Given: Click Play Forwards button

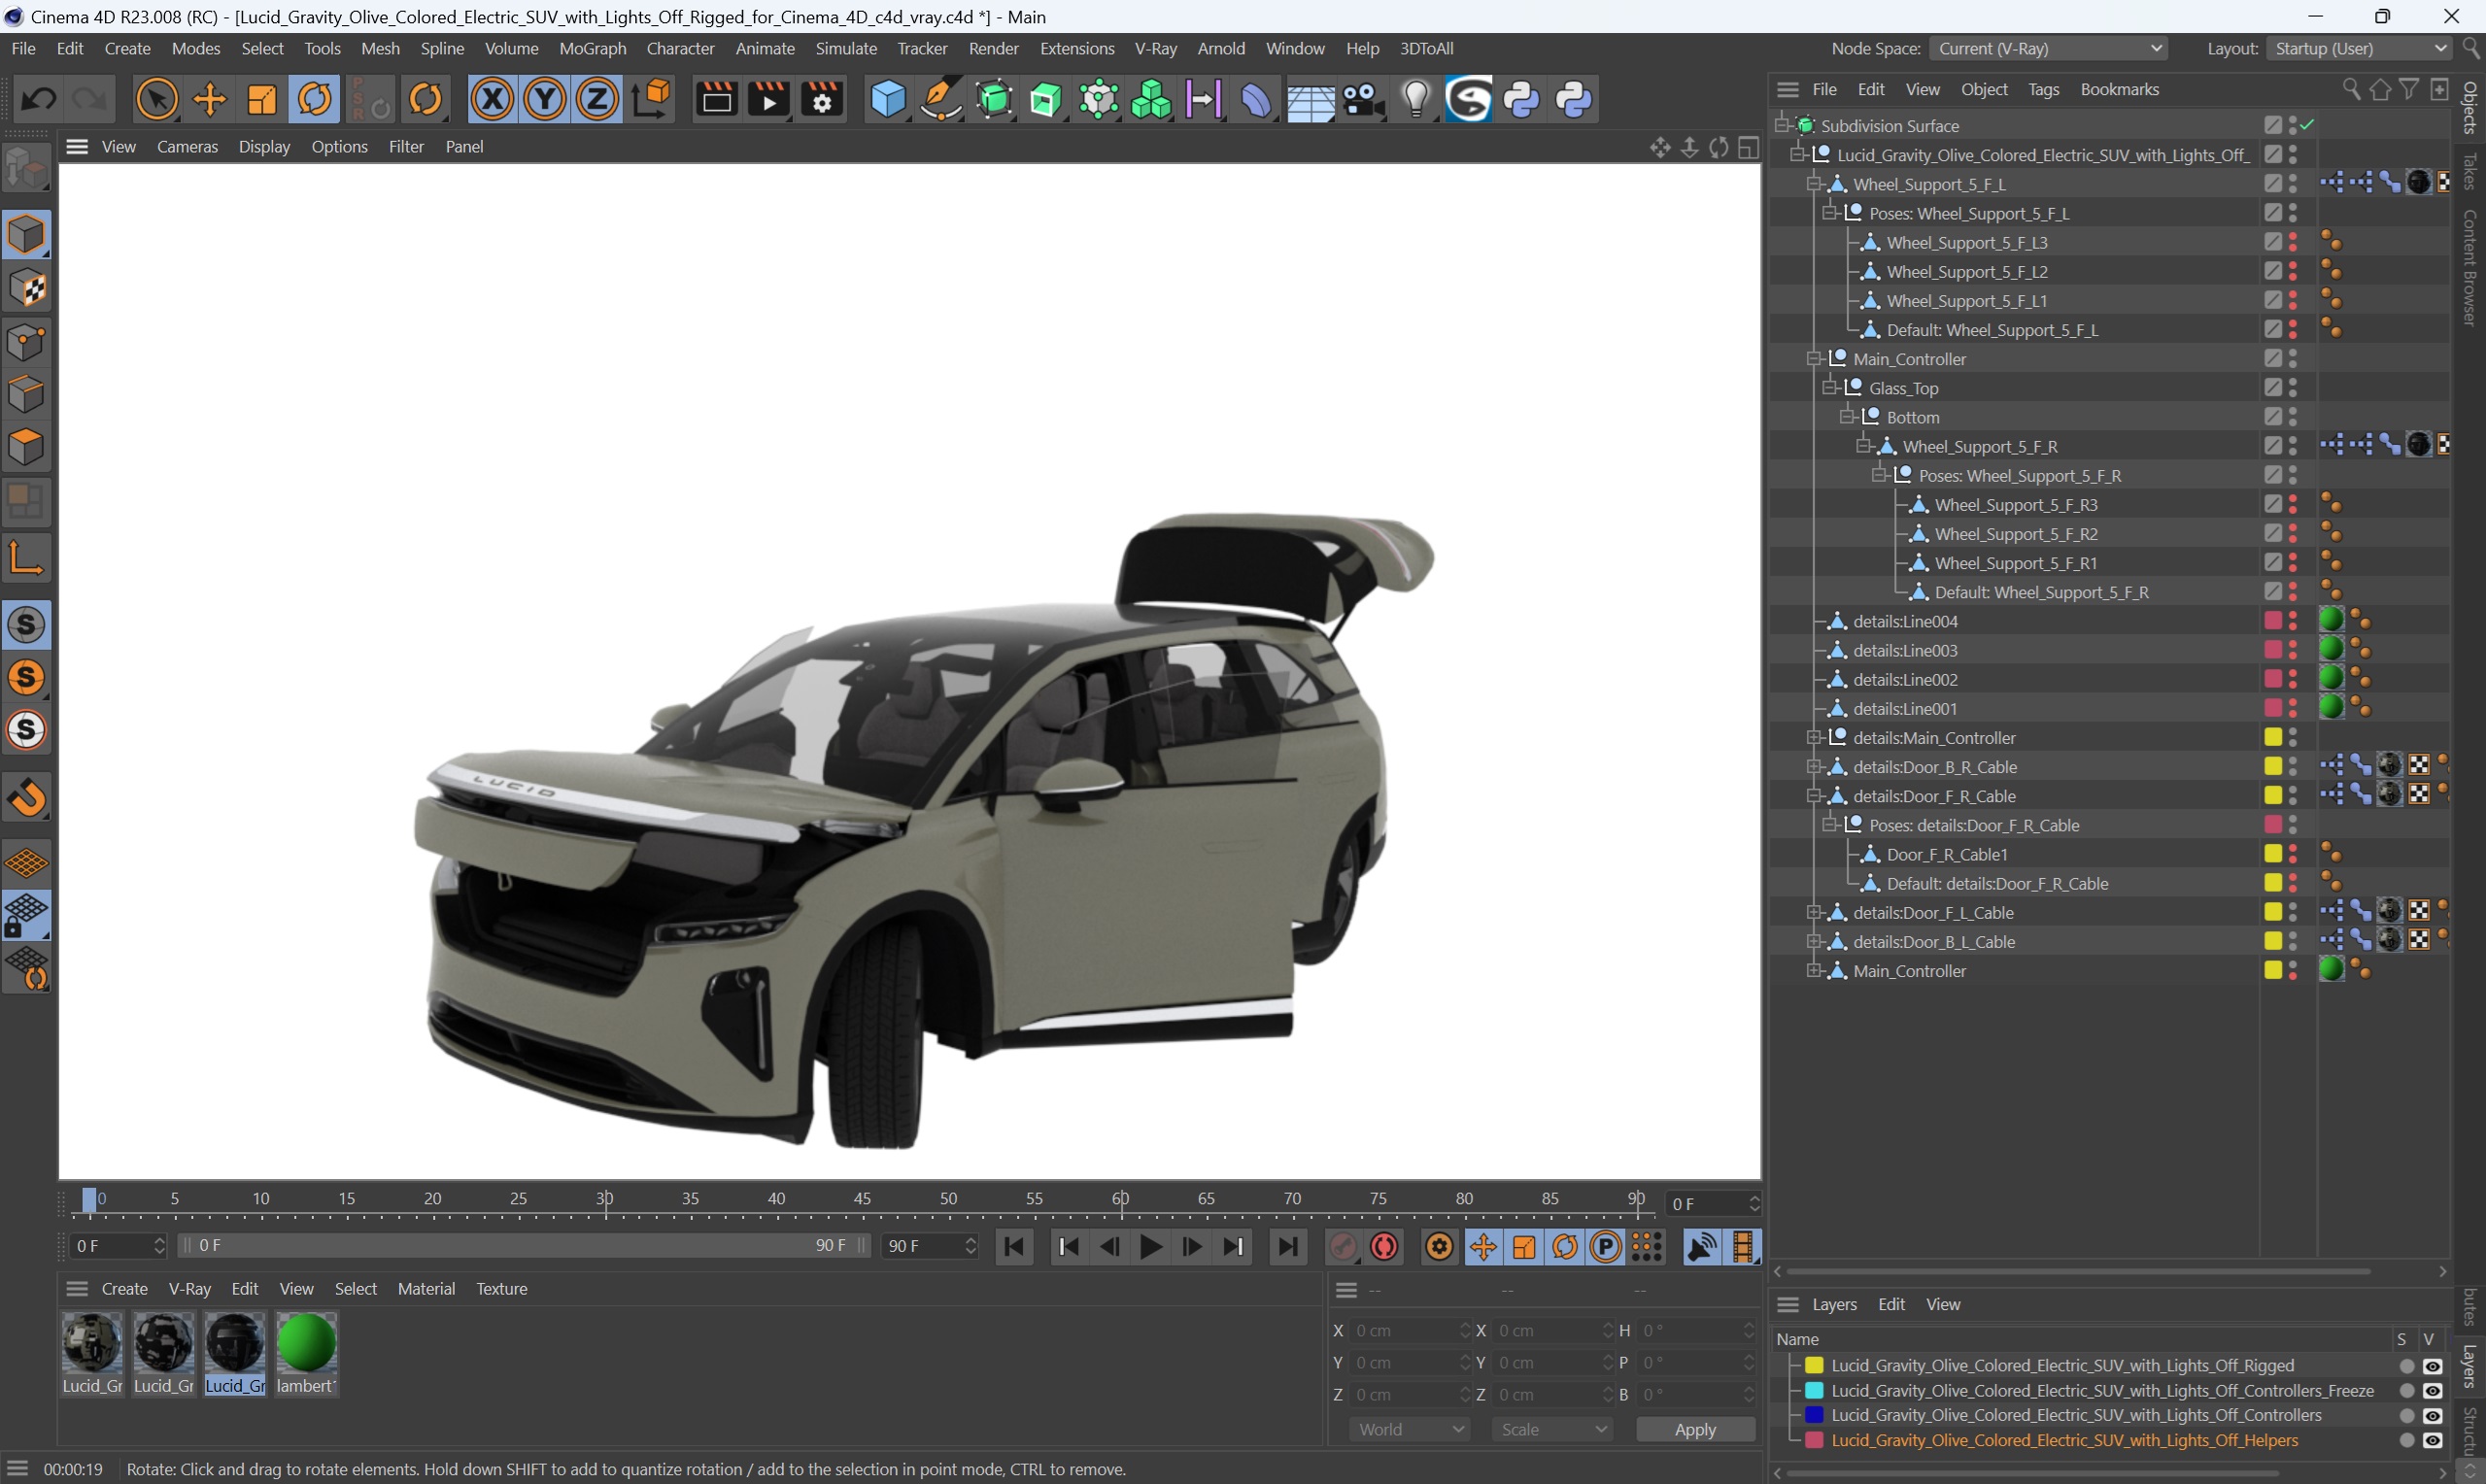Looking at the screenshot, I should pyautogui.click(x=1151, y=1246).
